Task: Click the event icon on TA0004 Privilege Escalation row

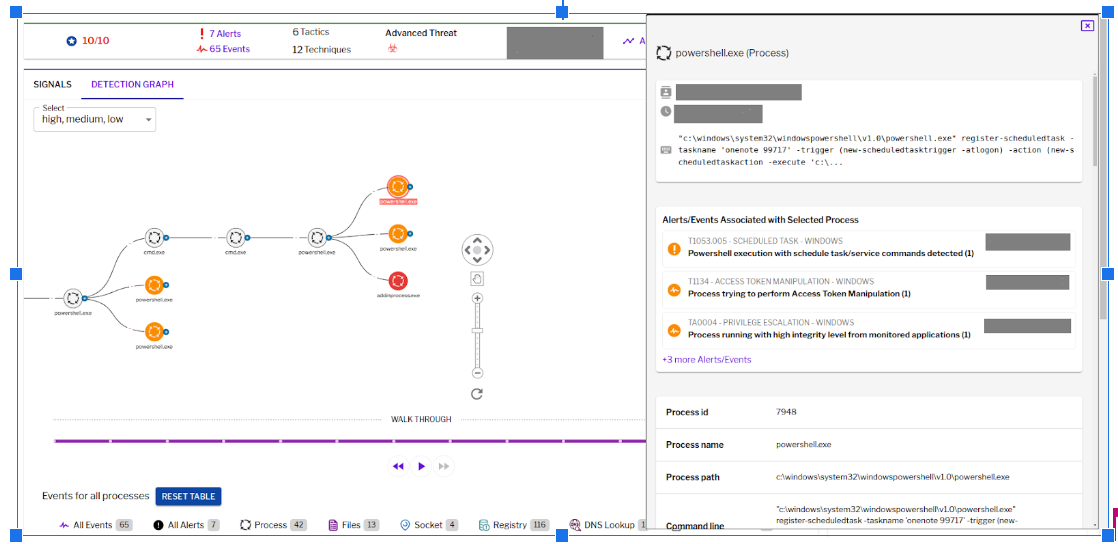Action: tap(674, 331)
